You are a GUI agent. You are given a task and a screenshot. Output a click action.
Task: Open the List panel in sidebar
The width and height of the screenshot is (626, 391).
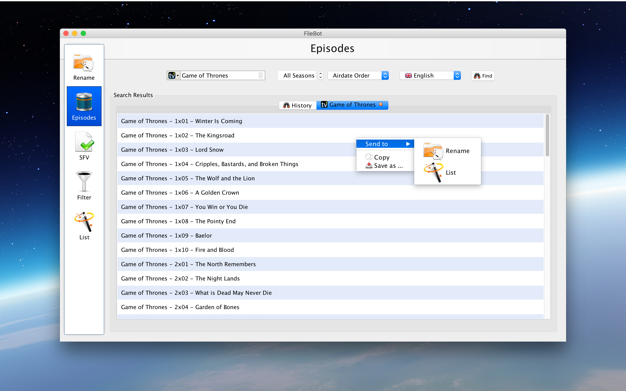pyautogui.click(x=84, y=226)
